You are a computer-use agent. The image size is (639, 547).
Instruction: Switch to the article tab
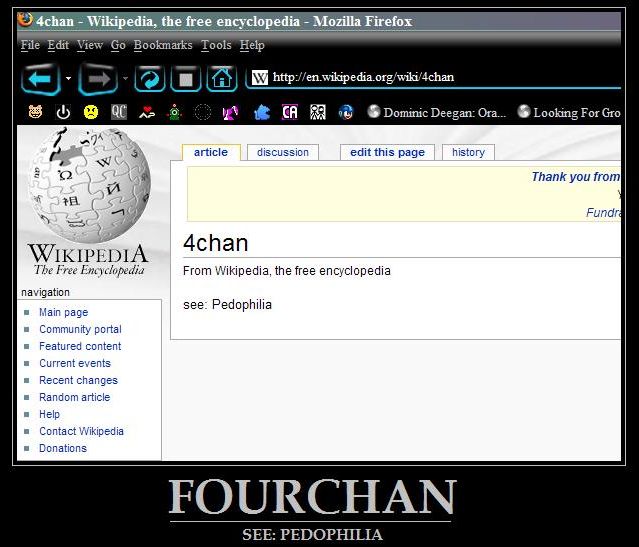[x=211, y=152]
